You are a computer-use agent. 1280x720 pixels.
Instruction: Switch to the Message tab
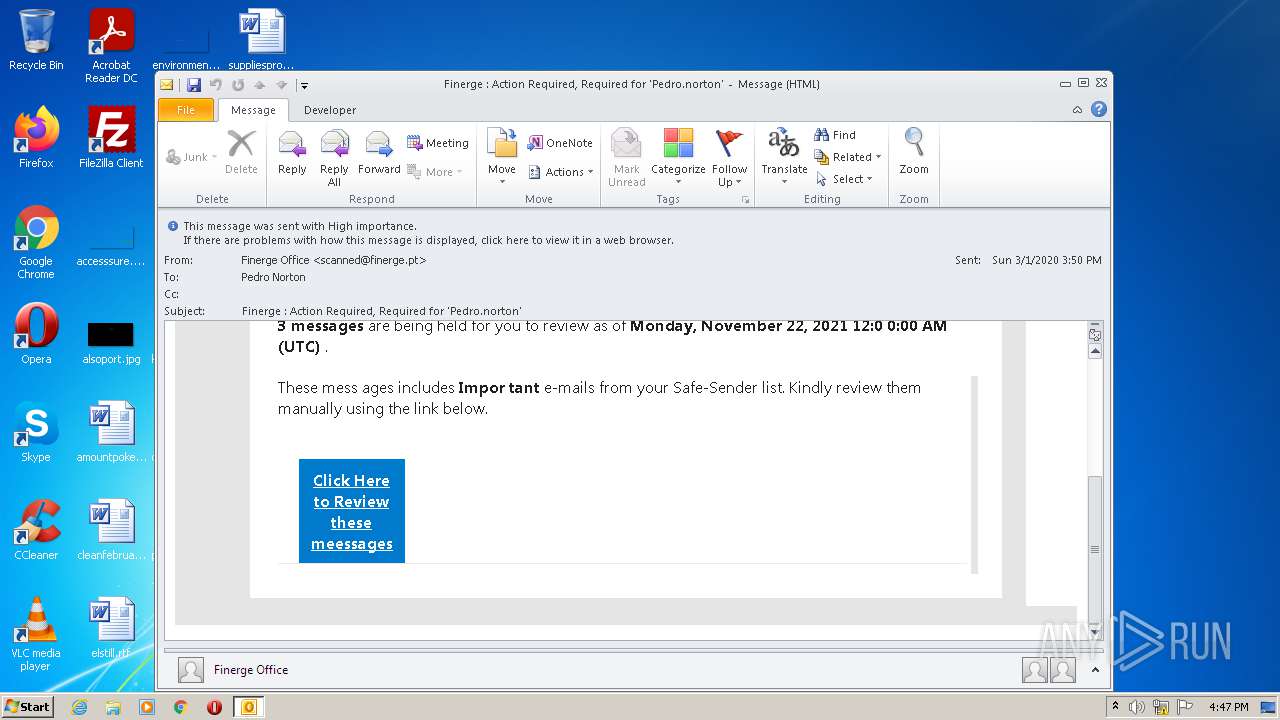click(x=253, y=110)
